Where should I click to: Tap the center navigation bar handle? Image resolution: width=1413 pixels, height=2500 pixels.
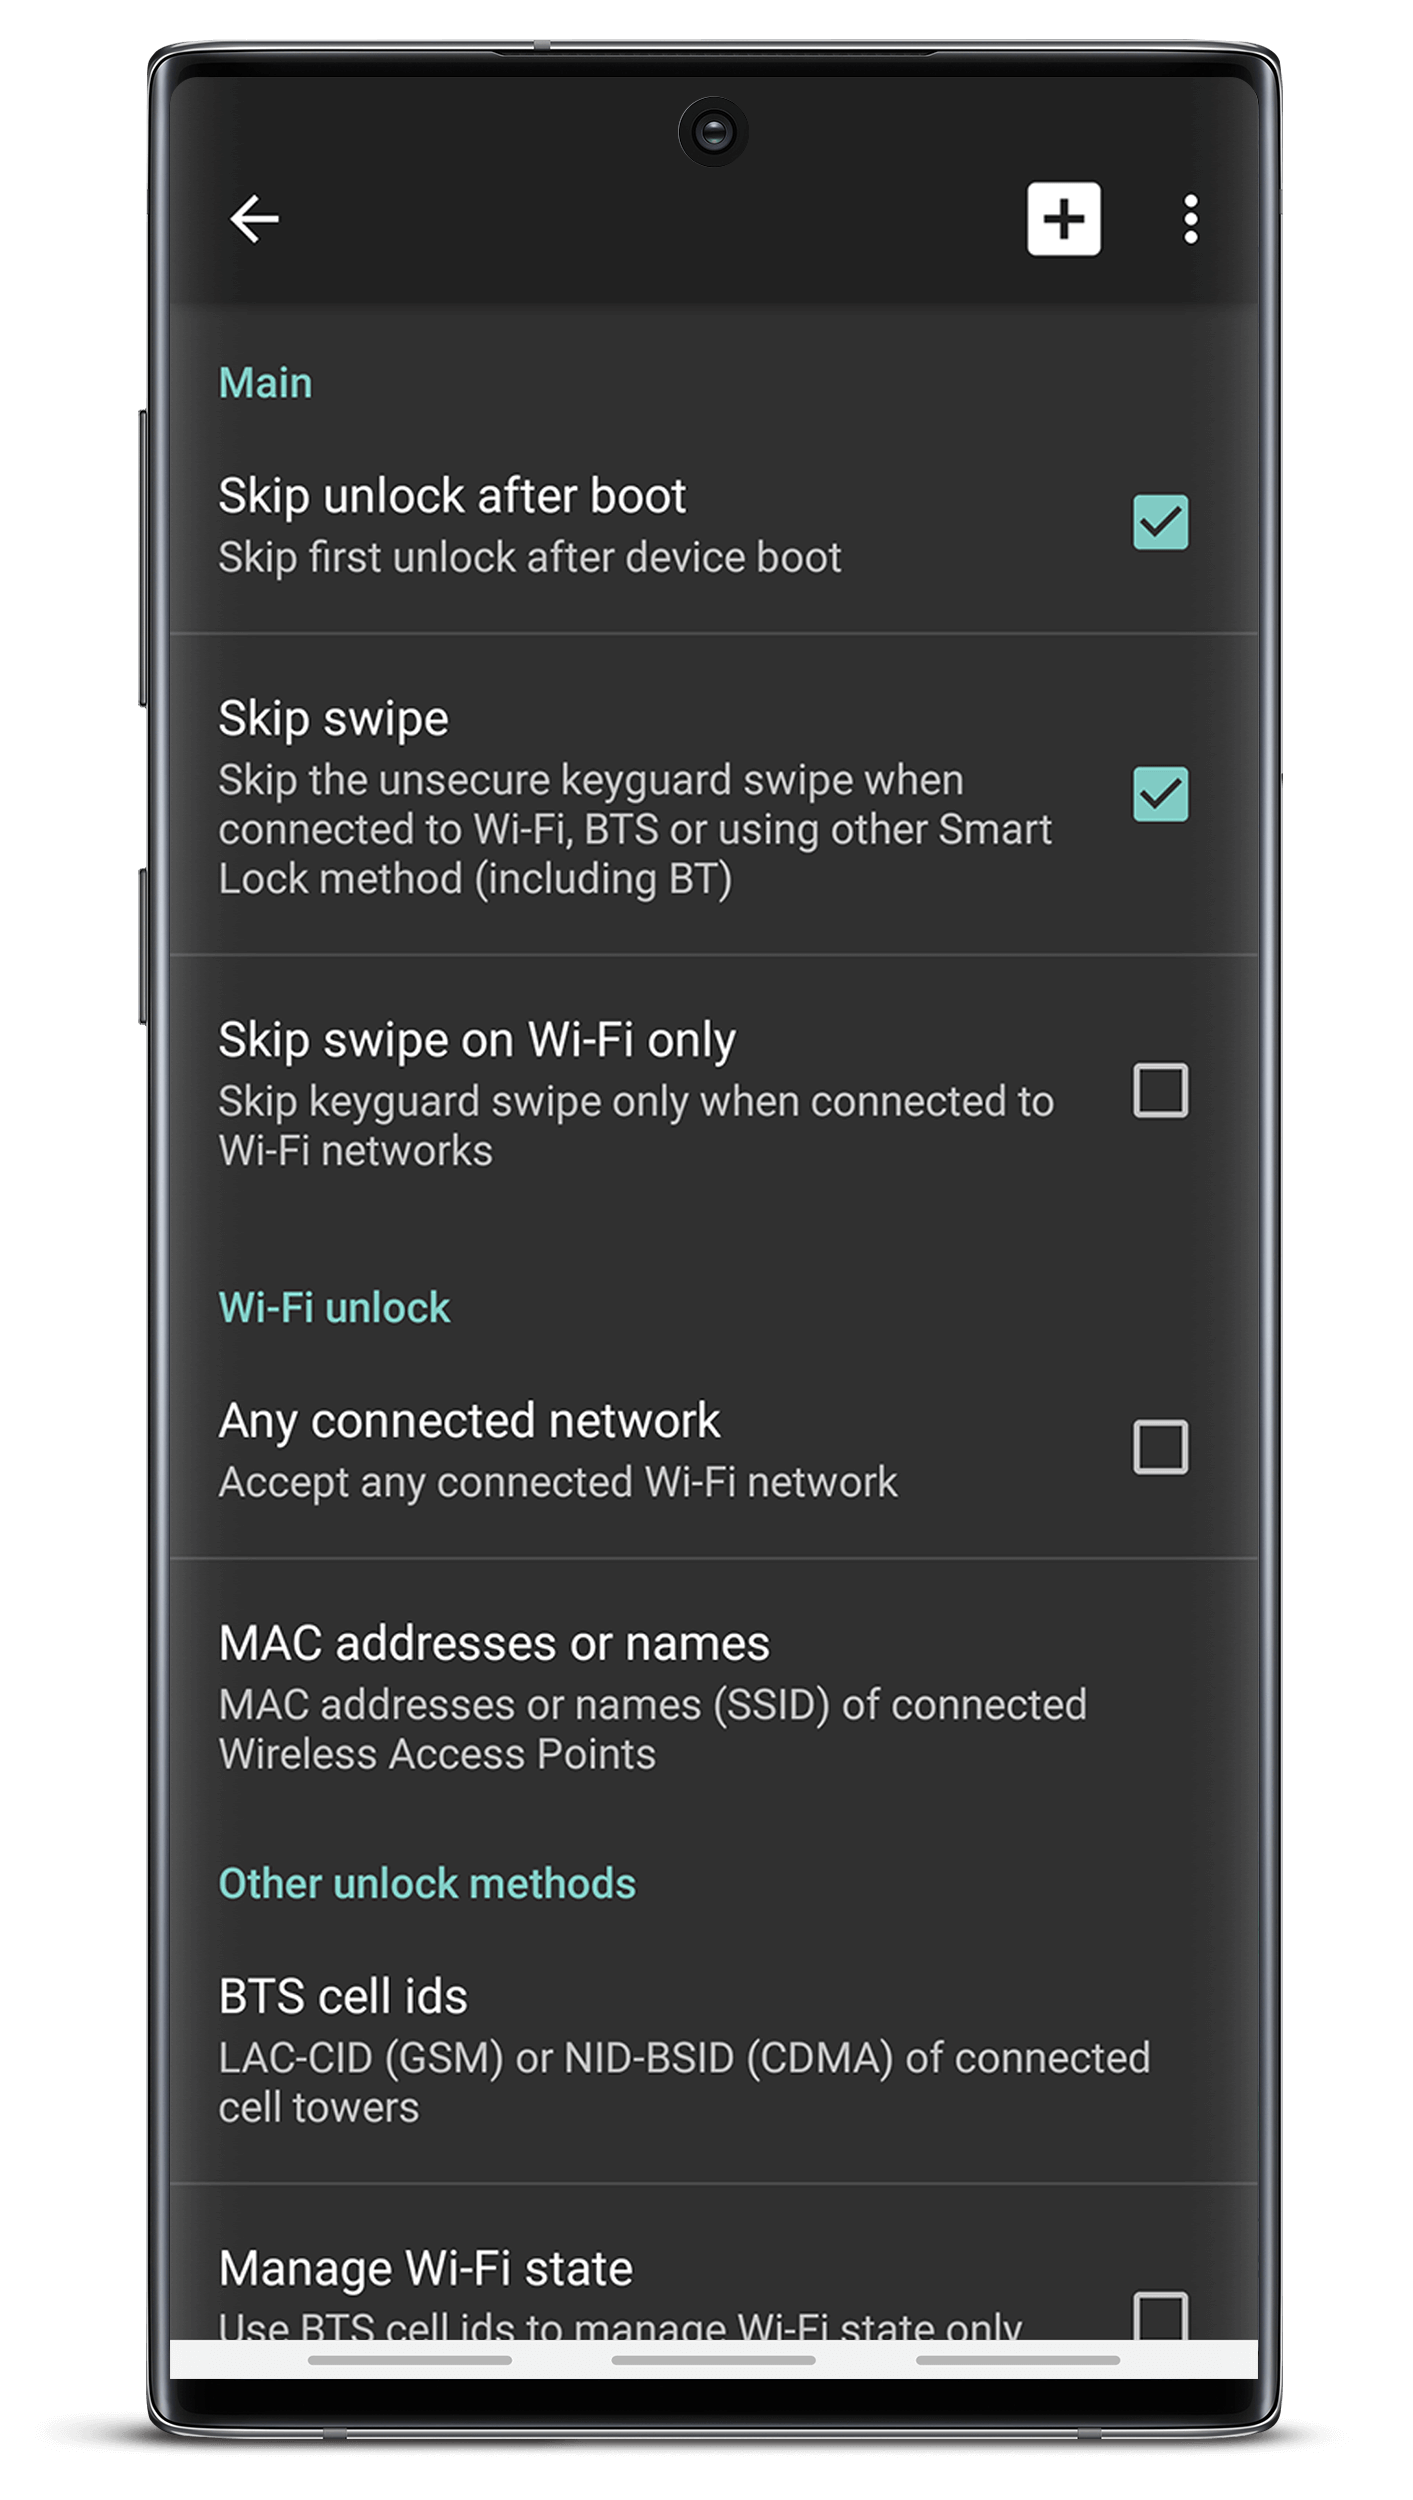tap(713, 2359)
